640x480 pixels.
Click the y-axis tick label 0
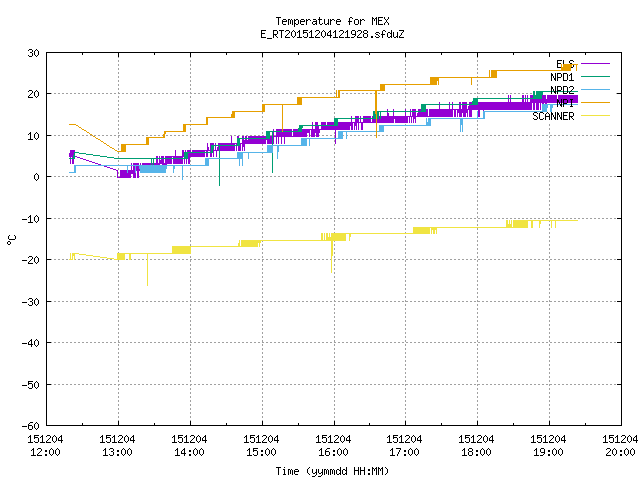(37, 177)
